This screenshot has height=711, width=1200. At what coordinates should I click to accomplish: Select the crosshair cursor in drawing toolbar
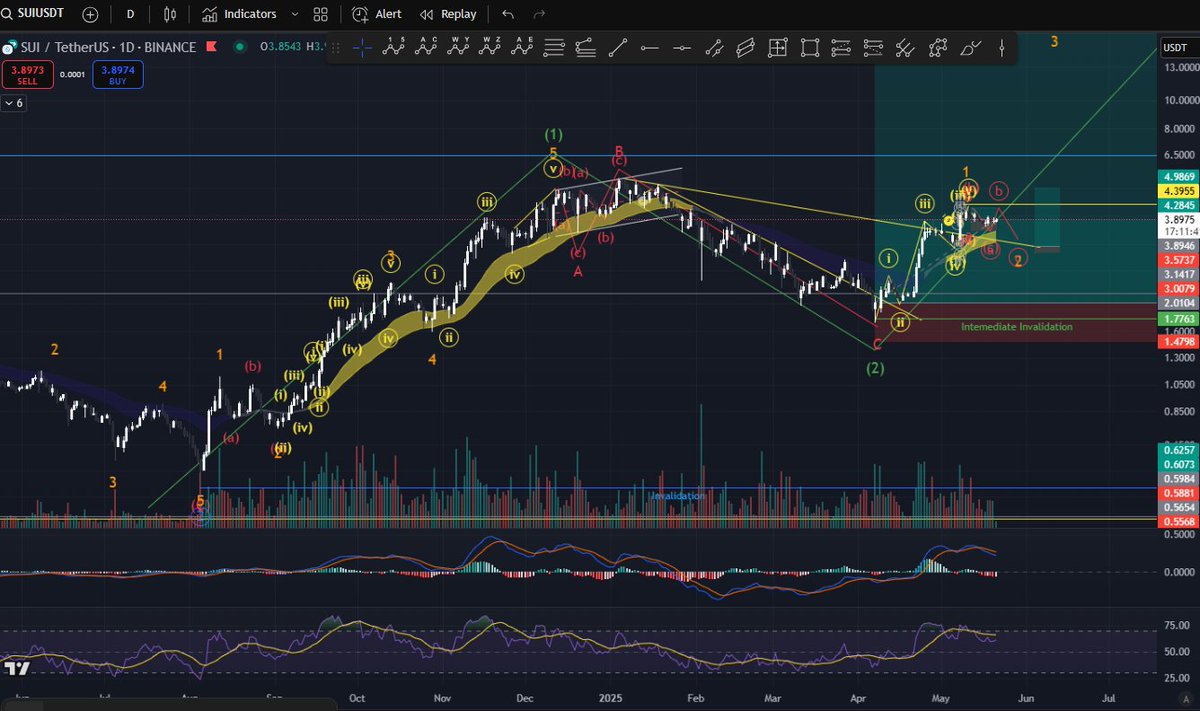(x=363, y=47)
